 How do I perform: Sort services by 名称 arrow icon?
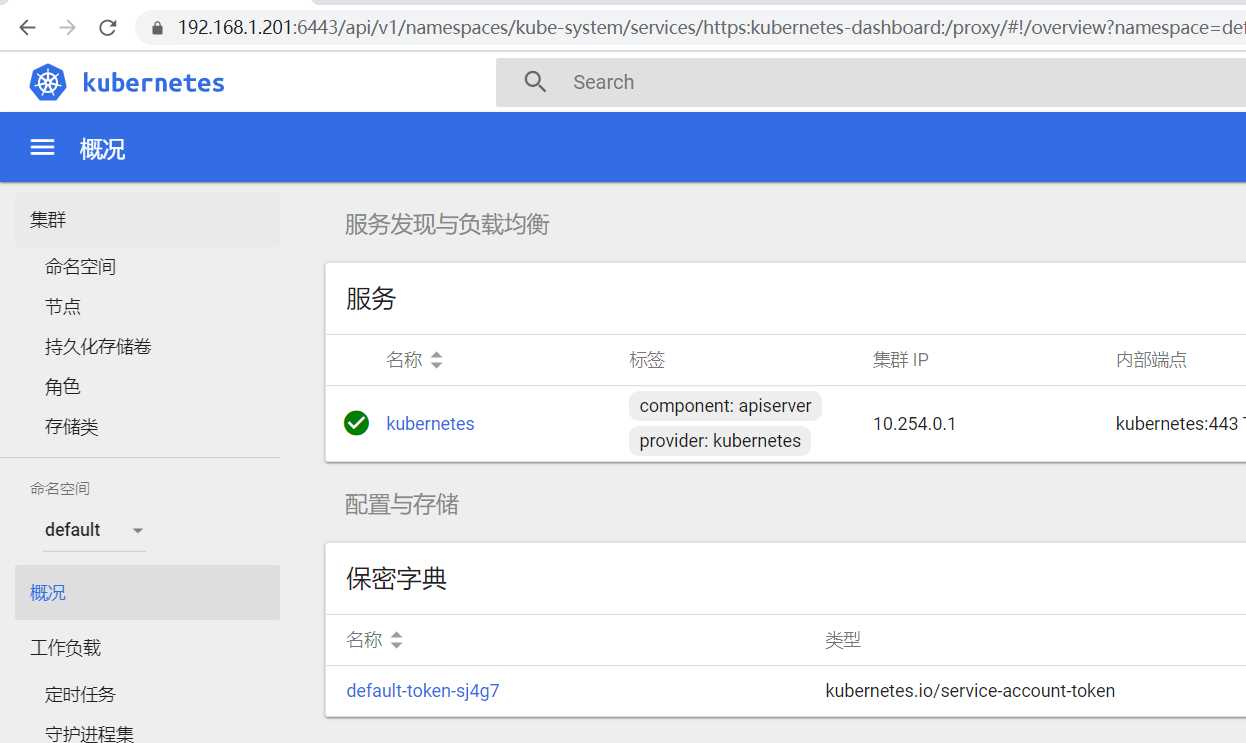tap(436, 360)
